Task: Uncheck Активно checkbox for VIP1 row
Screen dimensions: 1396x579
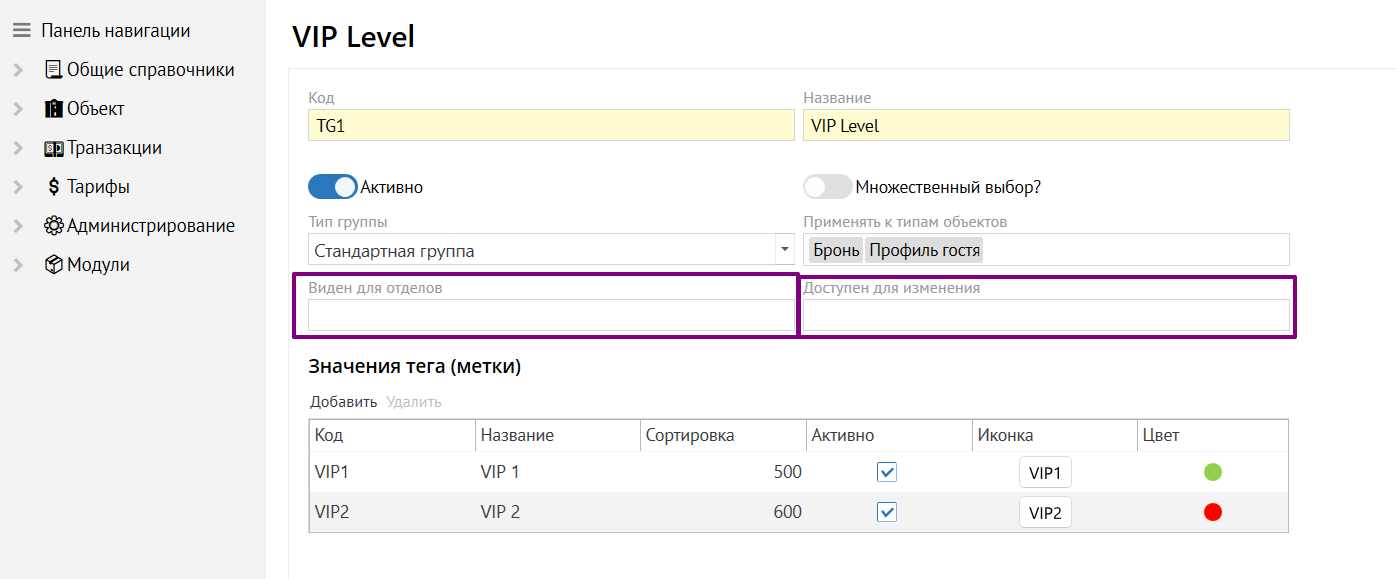Action: pyautogui.click(x=887, y=472)
